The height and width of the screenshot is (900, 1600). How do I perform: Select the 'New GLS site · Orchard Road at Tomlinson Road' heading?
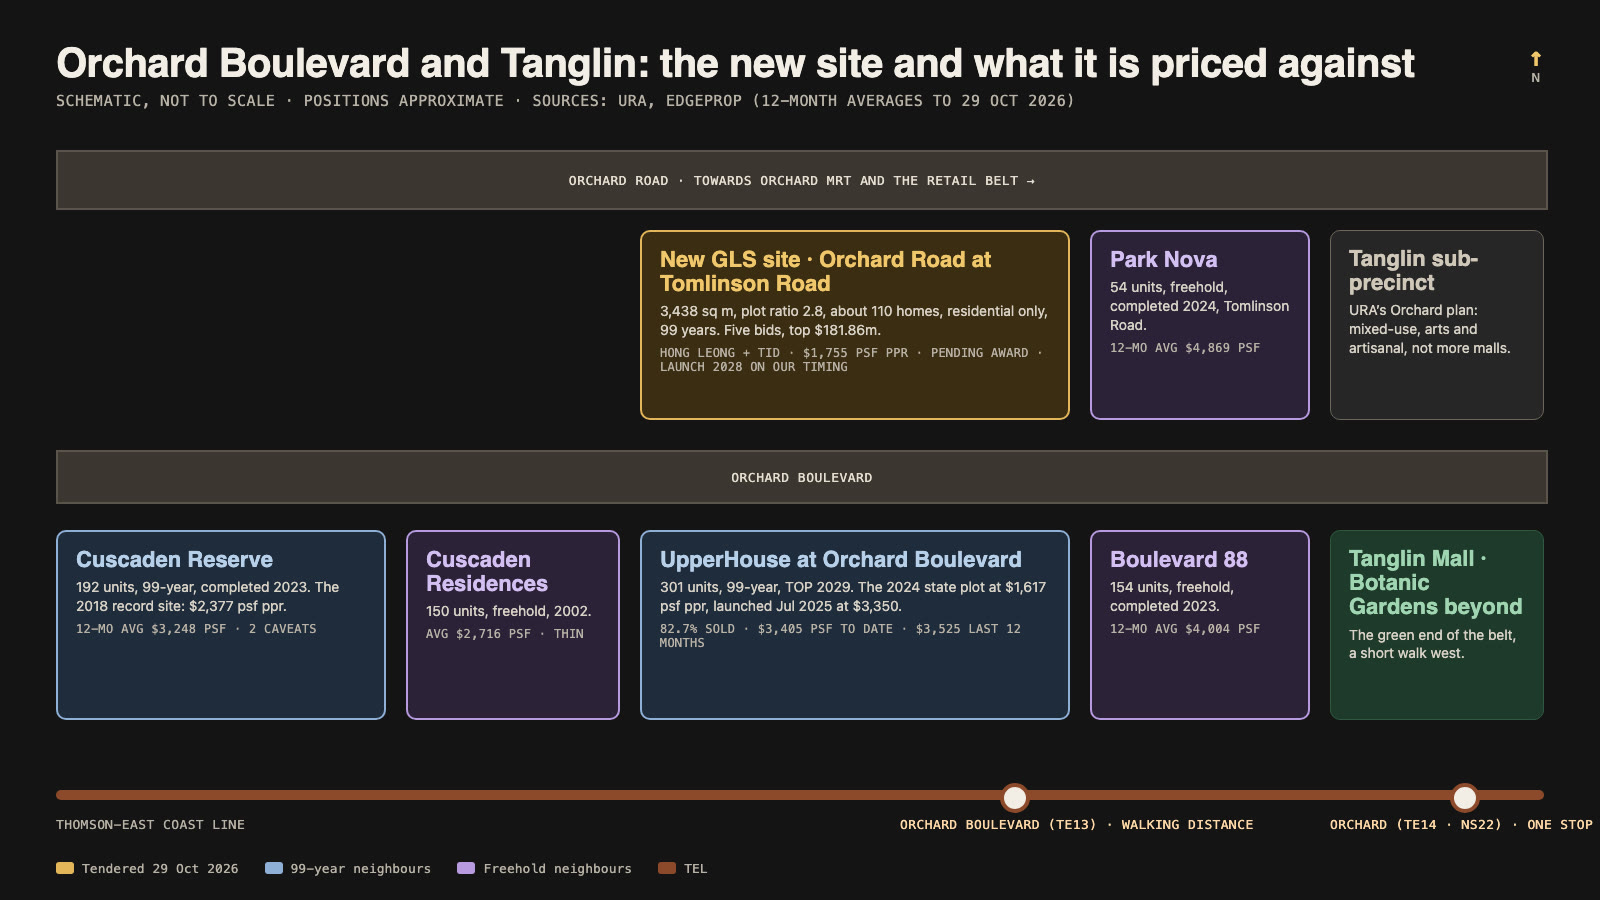click(x=825, y=272)
